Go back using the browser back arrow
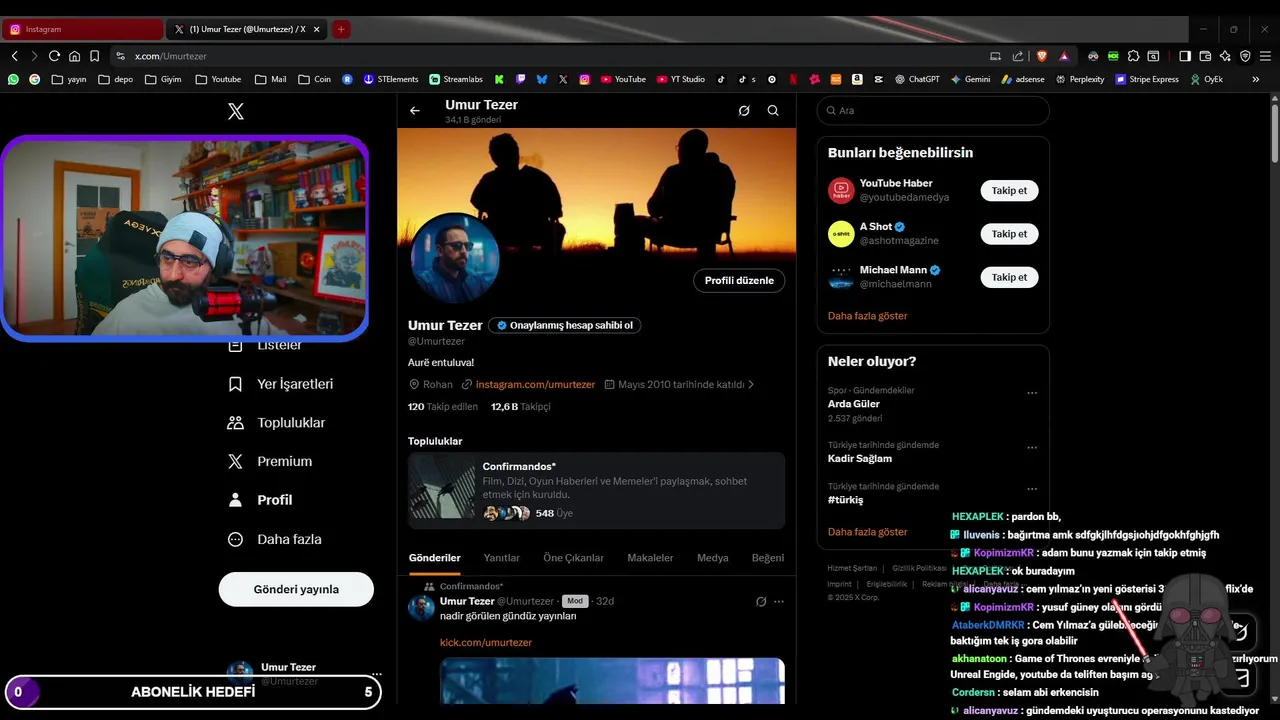This screenshot has width=1280, height=720. click(14, 56)
